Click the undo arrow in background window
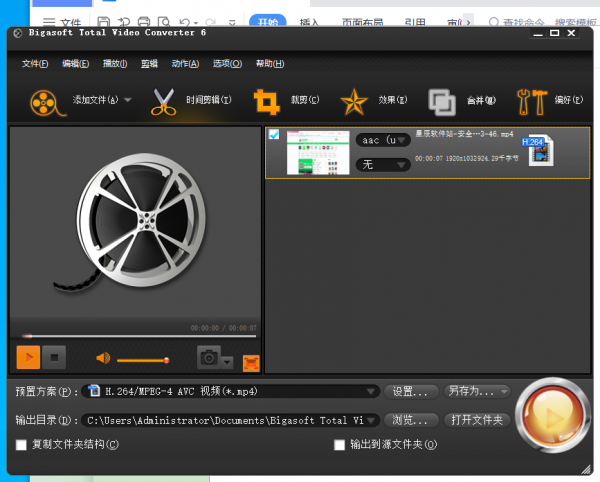The image size is (600, 482). (x=184, y=23)
